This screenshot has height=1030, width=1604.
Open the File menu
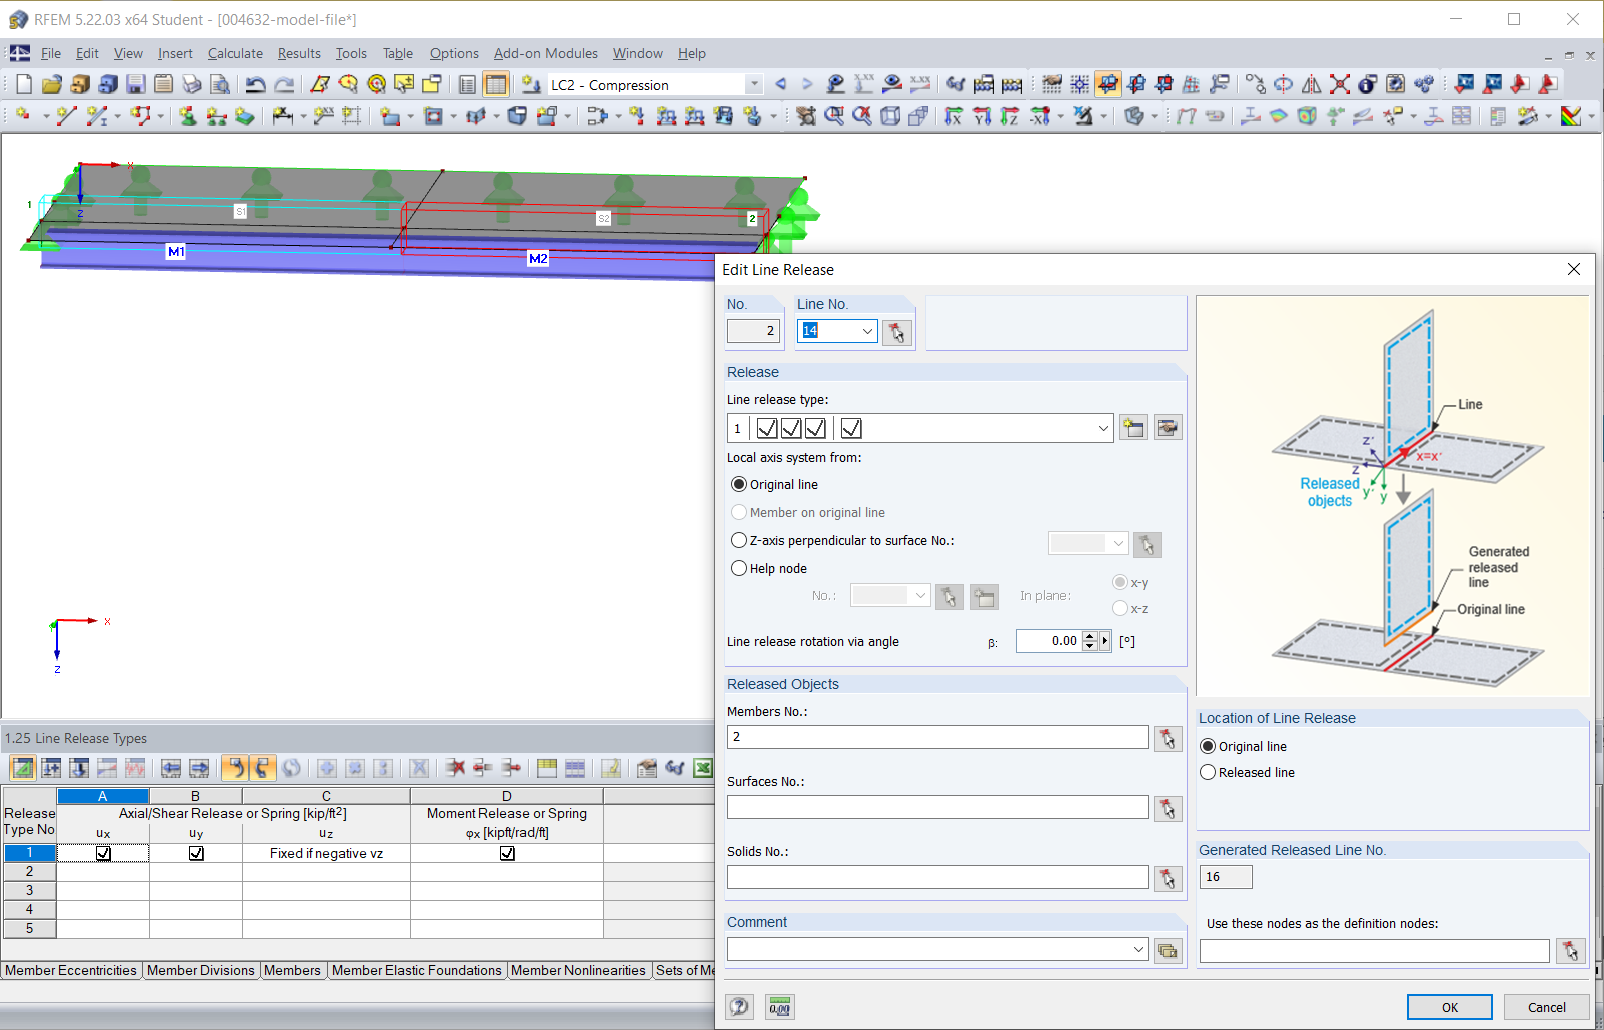click(51, 53)
